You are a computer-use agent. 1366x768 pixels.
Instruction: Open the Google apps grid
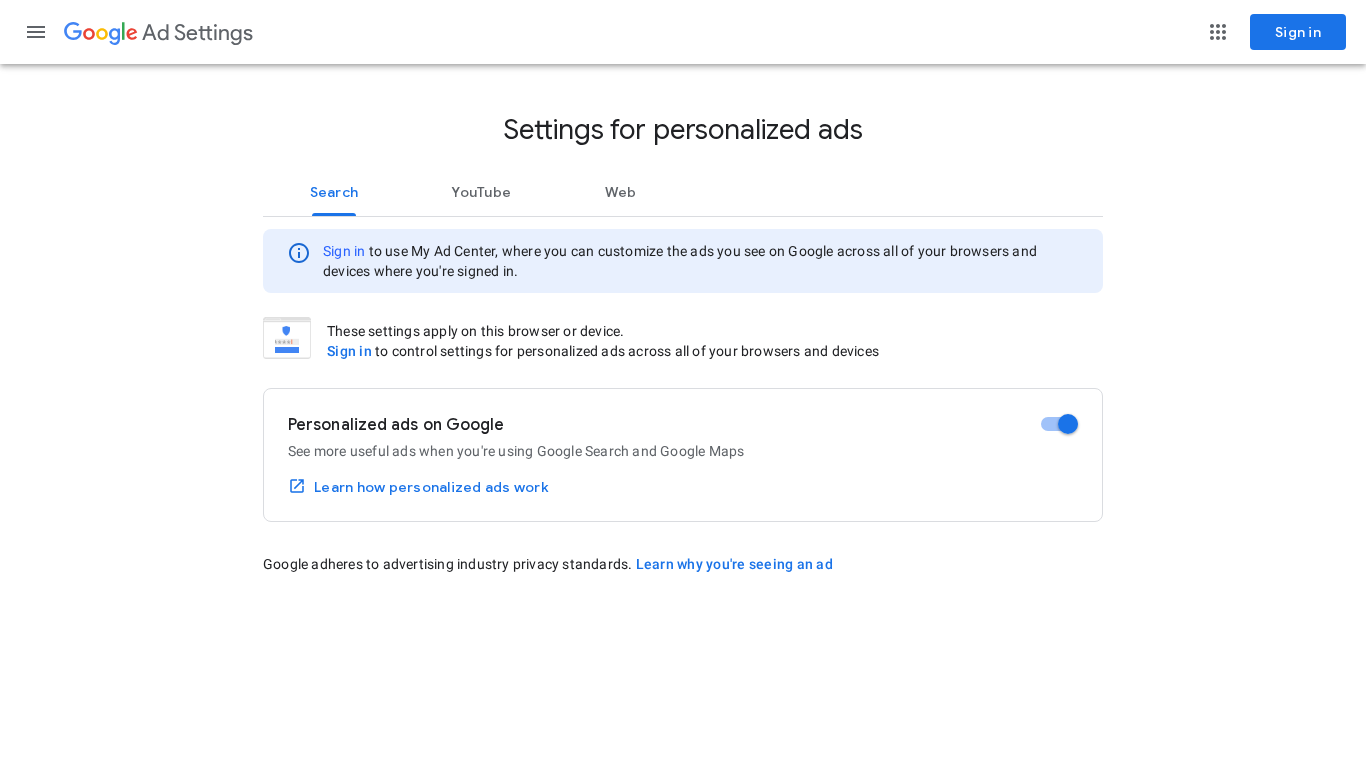click(x=1218, y=32)
